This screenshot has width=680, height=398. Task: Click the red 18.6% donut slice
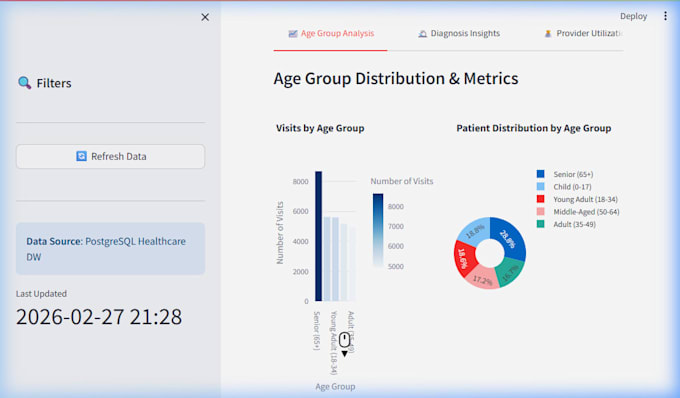coord(463,259)
